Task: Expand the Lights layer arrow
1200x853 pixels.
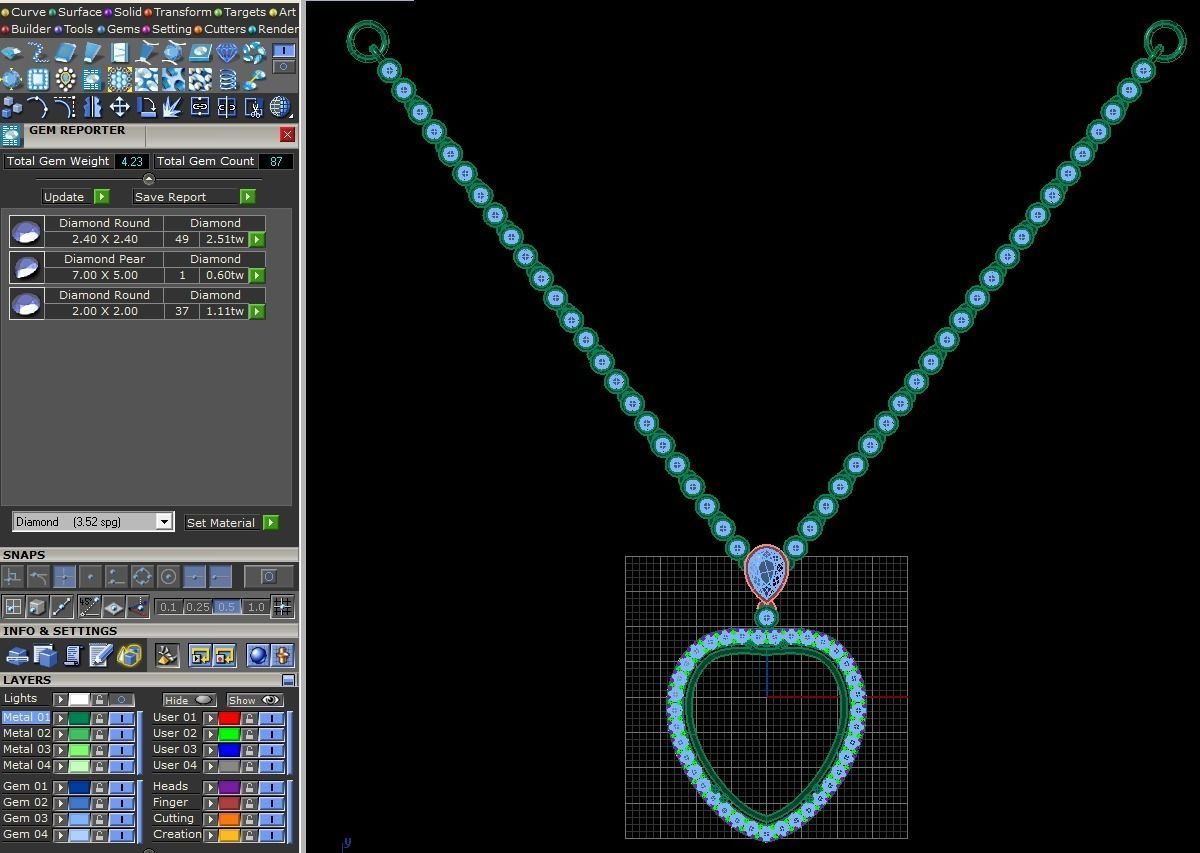Action: tap(60, 700)
